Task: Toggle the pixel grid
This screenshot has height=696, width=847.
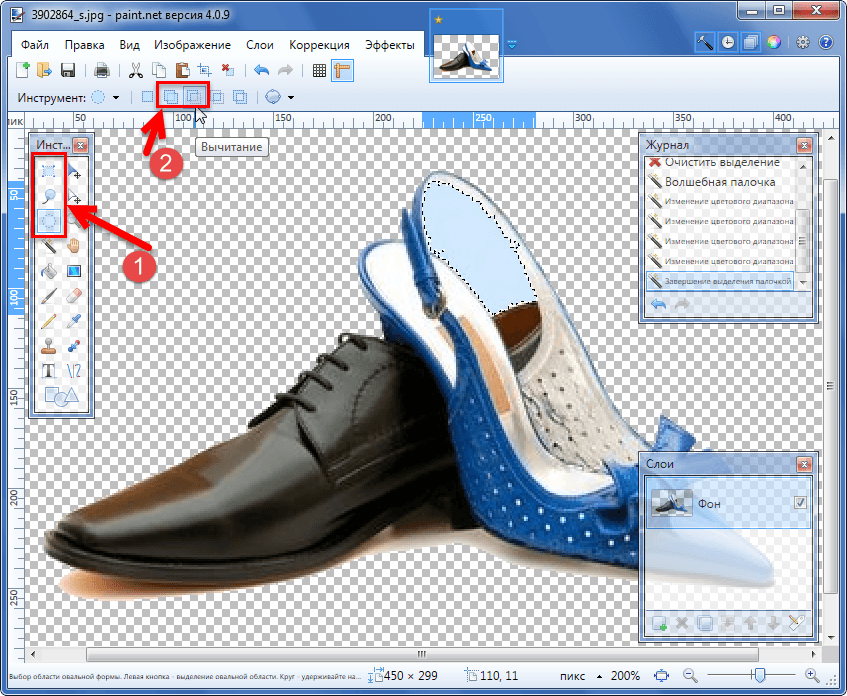Action: (319, 70)
